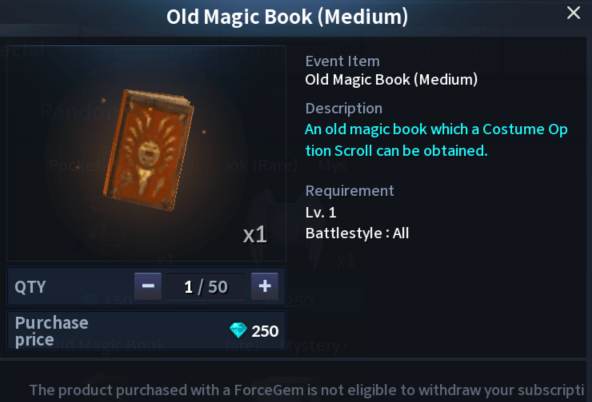Click the dialog title Old Magic Book (Medium)
The width and height of the screenshot is (592, 402).
[287, 17]
